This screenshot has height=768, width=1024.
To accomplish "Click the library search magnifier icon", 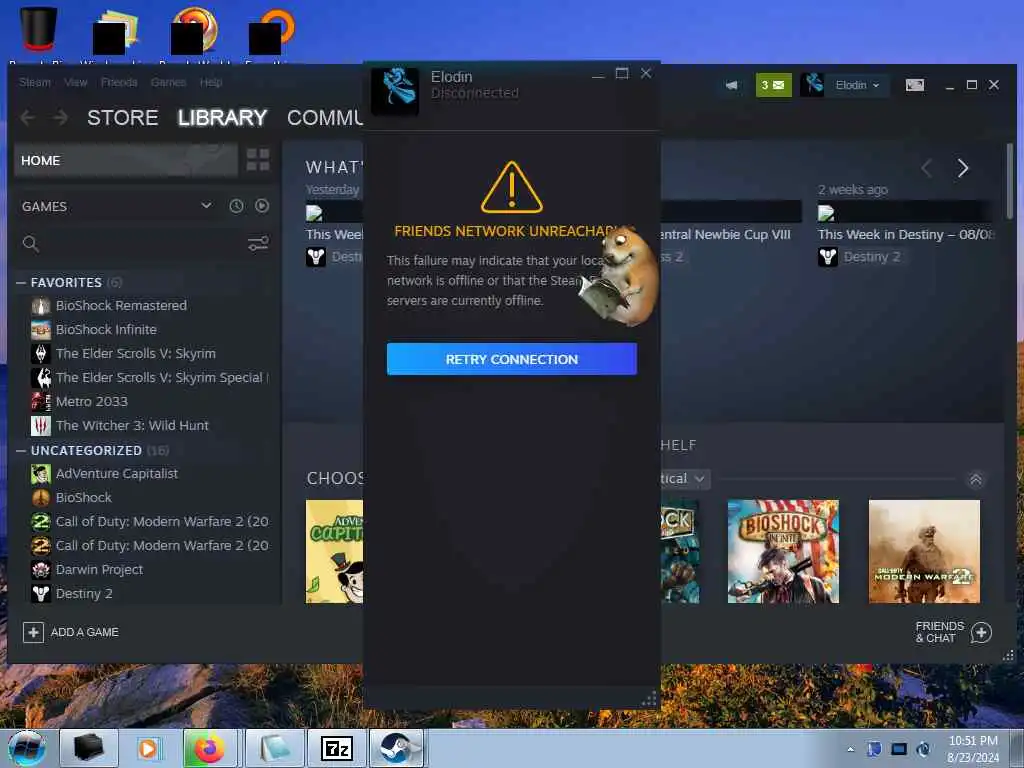I will click(x=31, y=244).
